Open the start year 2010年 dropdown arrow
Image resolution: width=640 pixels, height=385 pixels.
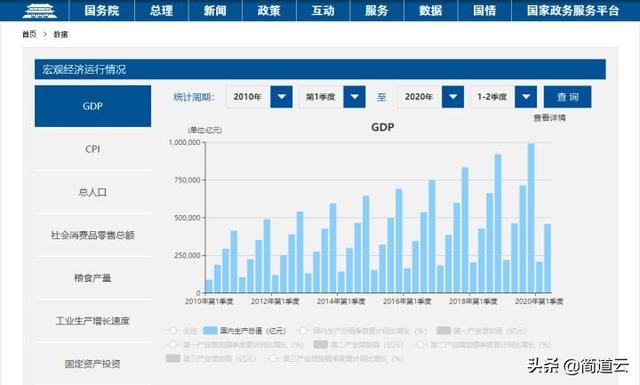pos(281,97)
